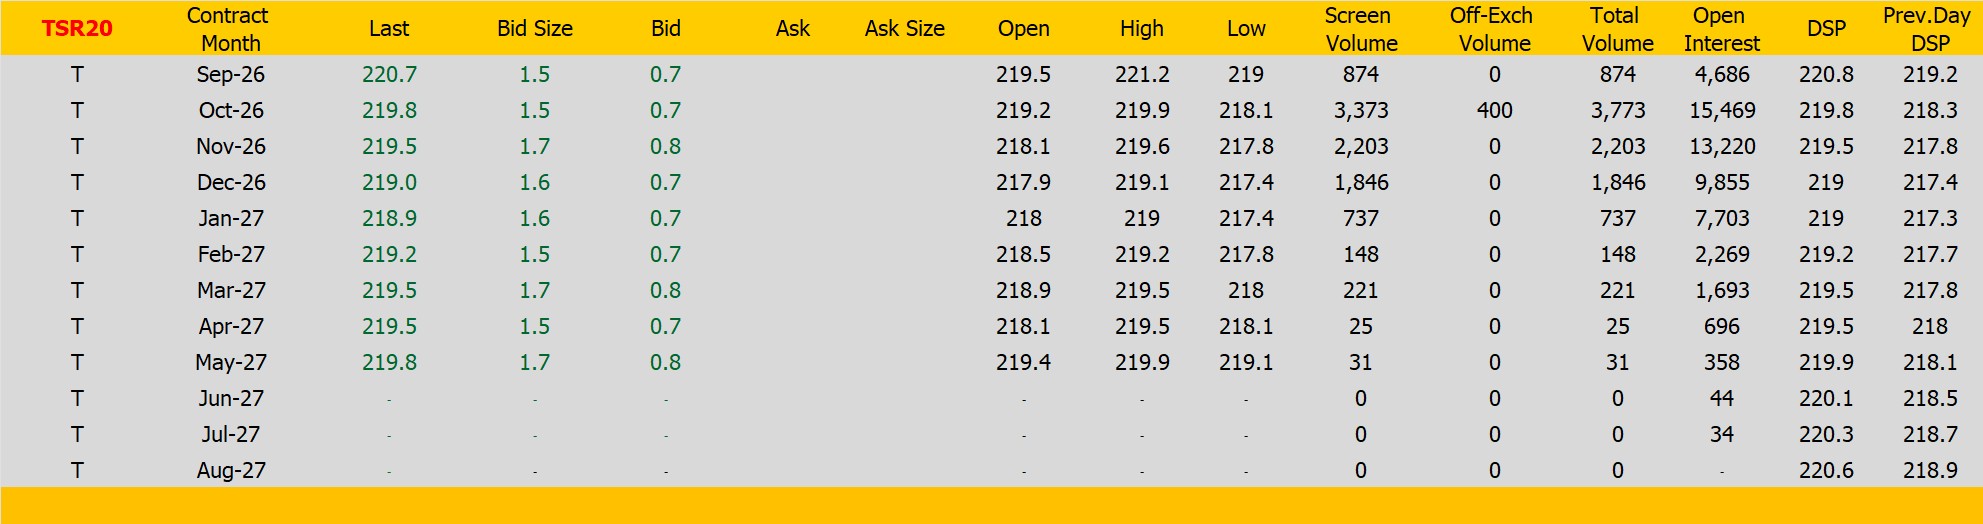Select the Sep-26 contract month cell

(x=231, y=75)
